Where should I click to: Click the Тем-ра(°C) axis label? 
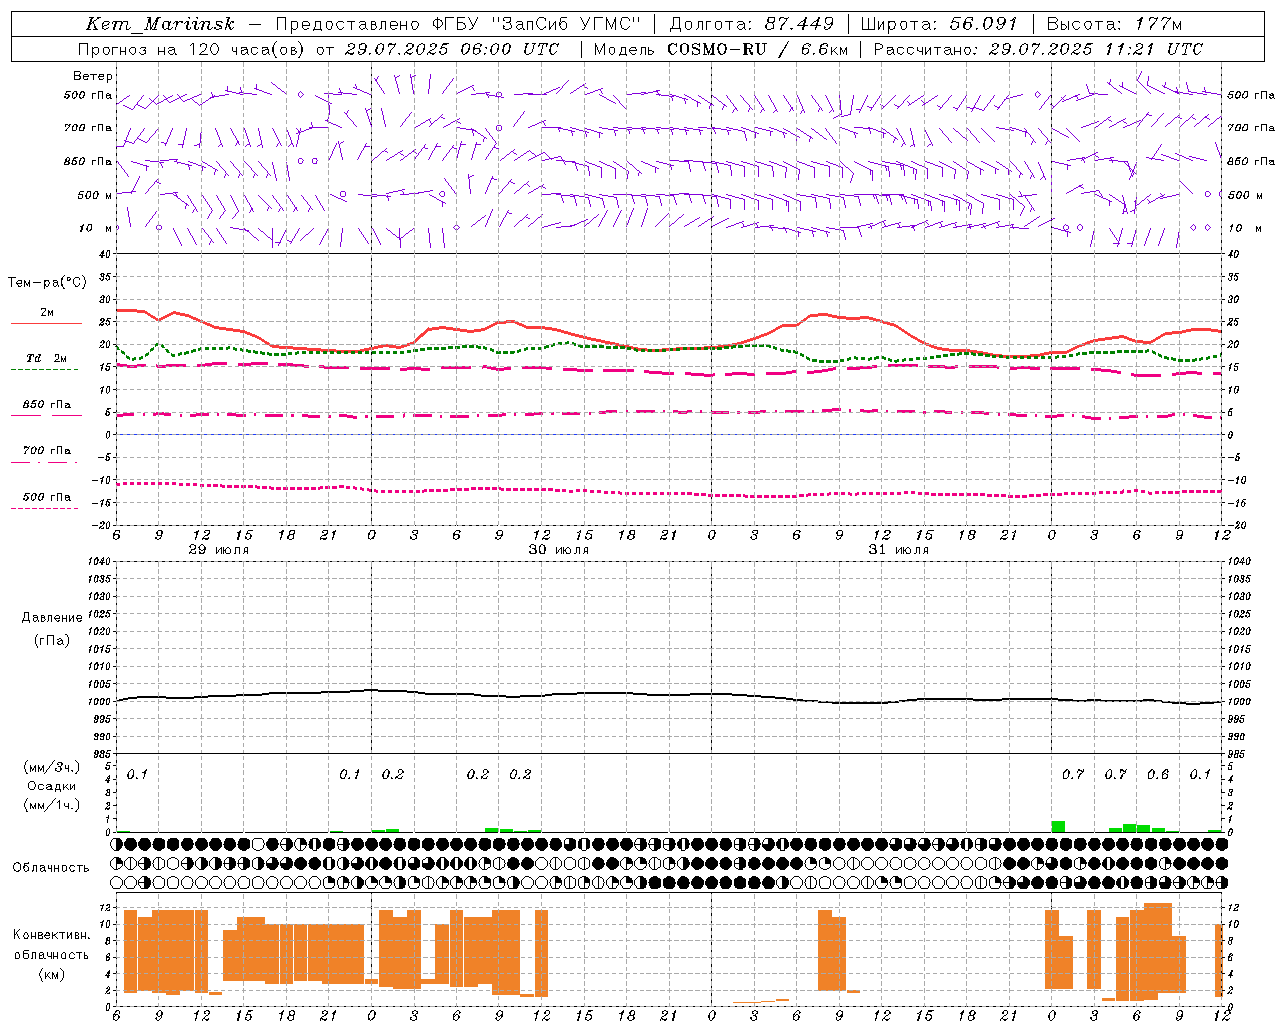(47, 283)
